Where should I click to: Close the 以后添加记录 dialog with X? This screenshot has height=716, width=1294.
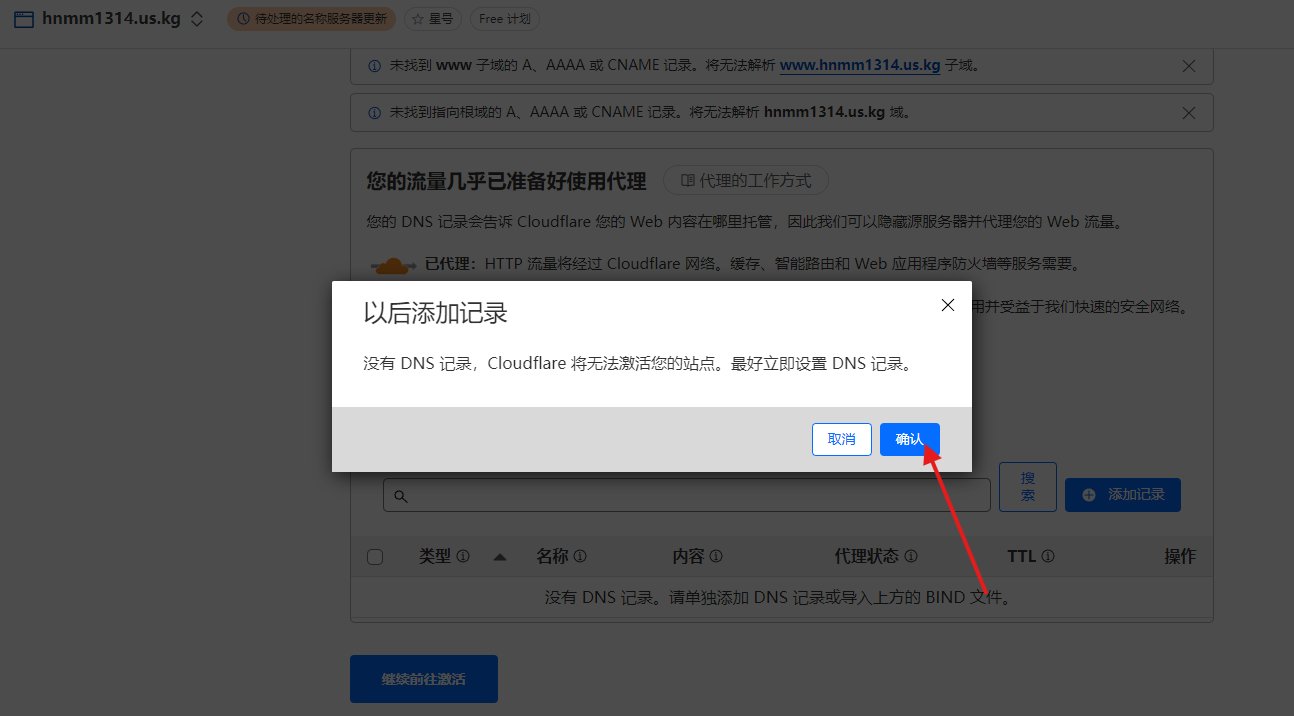point(948,305)
